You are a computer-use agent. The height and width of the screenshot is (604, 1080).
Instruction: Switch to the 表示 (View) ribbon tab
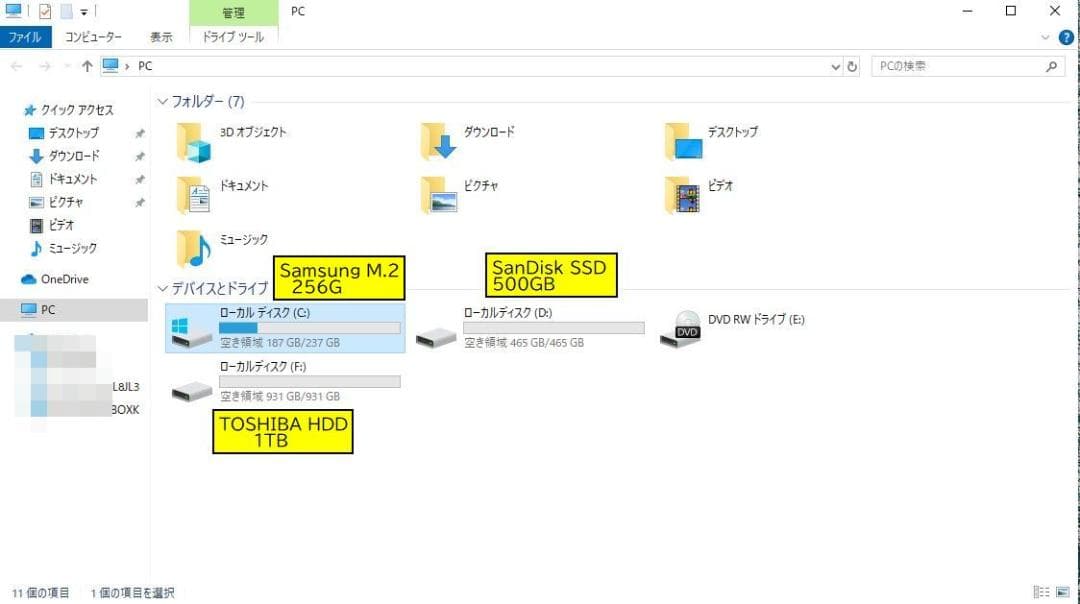point(161,37)
